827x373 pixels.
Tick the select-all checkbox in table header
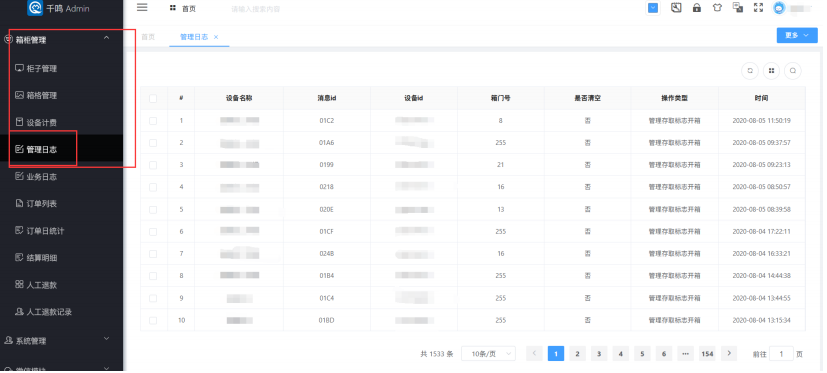click(153, 98)
